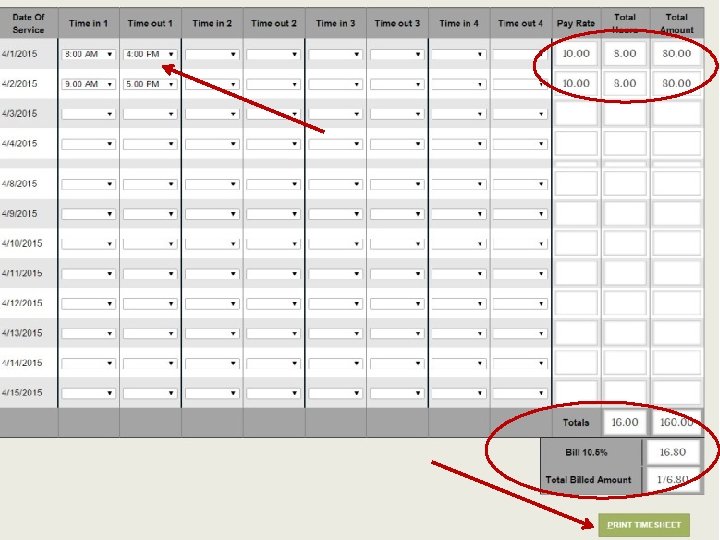Screen dimensions: 720x540
Task: Open Time in 4 dropdown for 4/9/2015
Action: click(459, 214)
